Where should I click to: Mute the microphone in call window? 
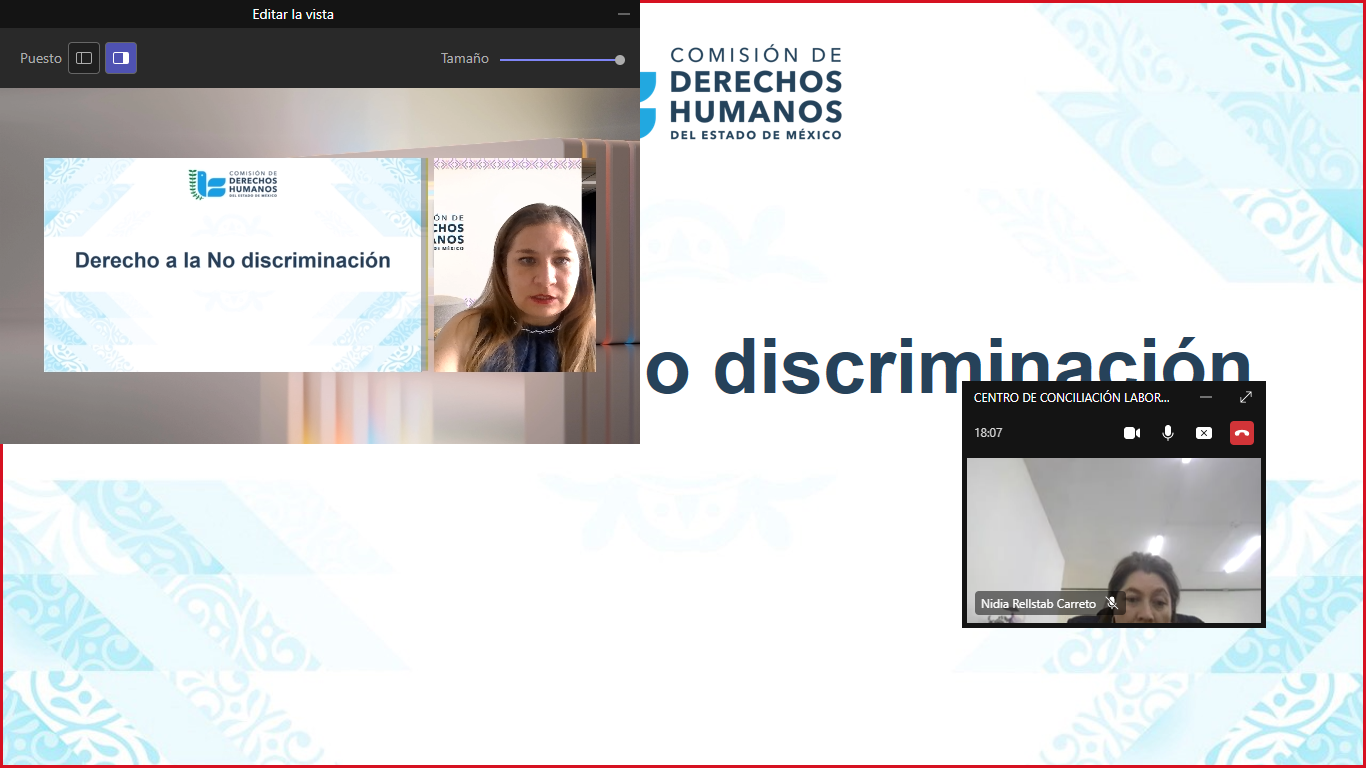click(1167, 433)
